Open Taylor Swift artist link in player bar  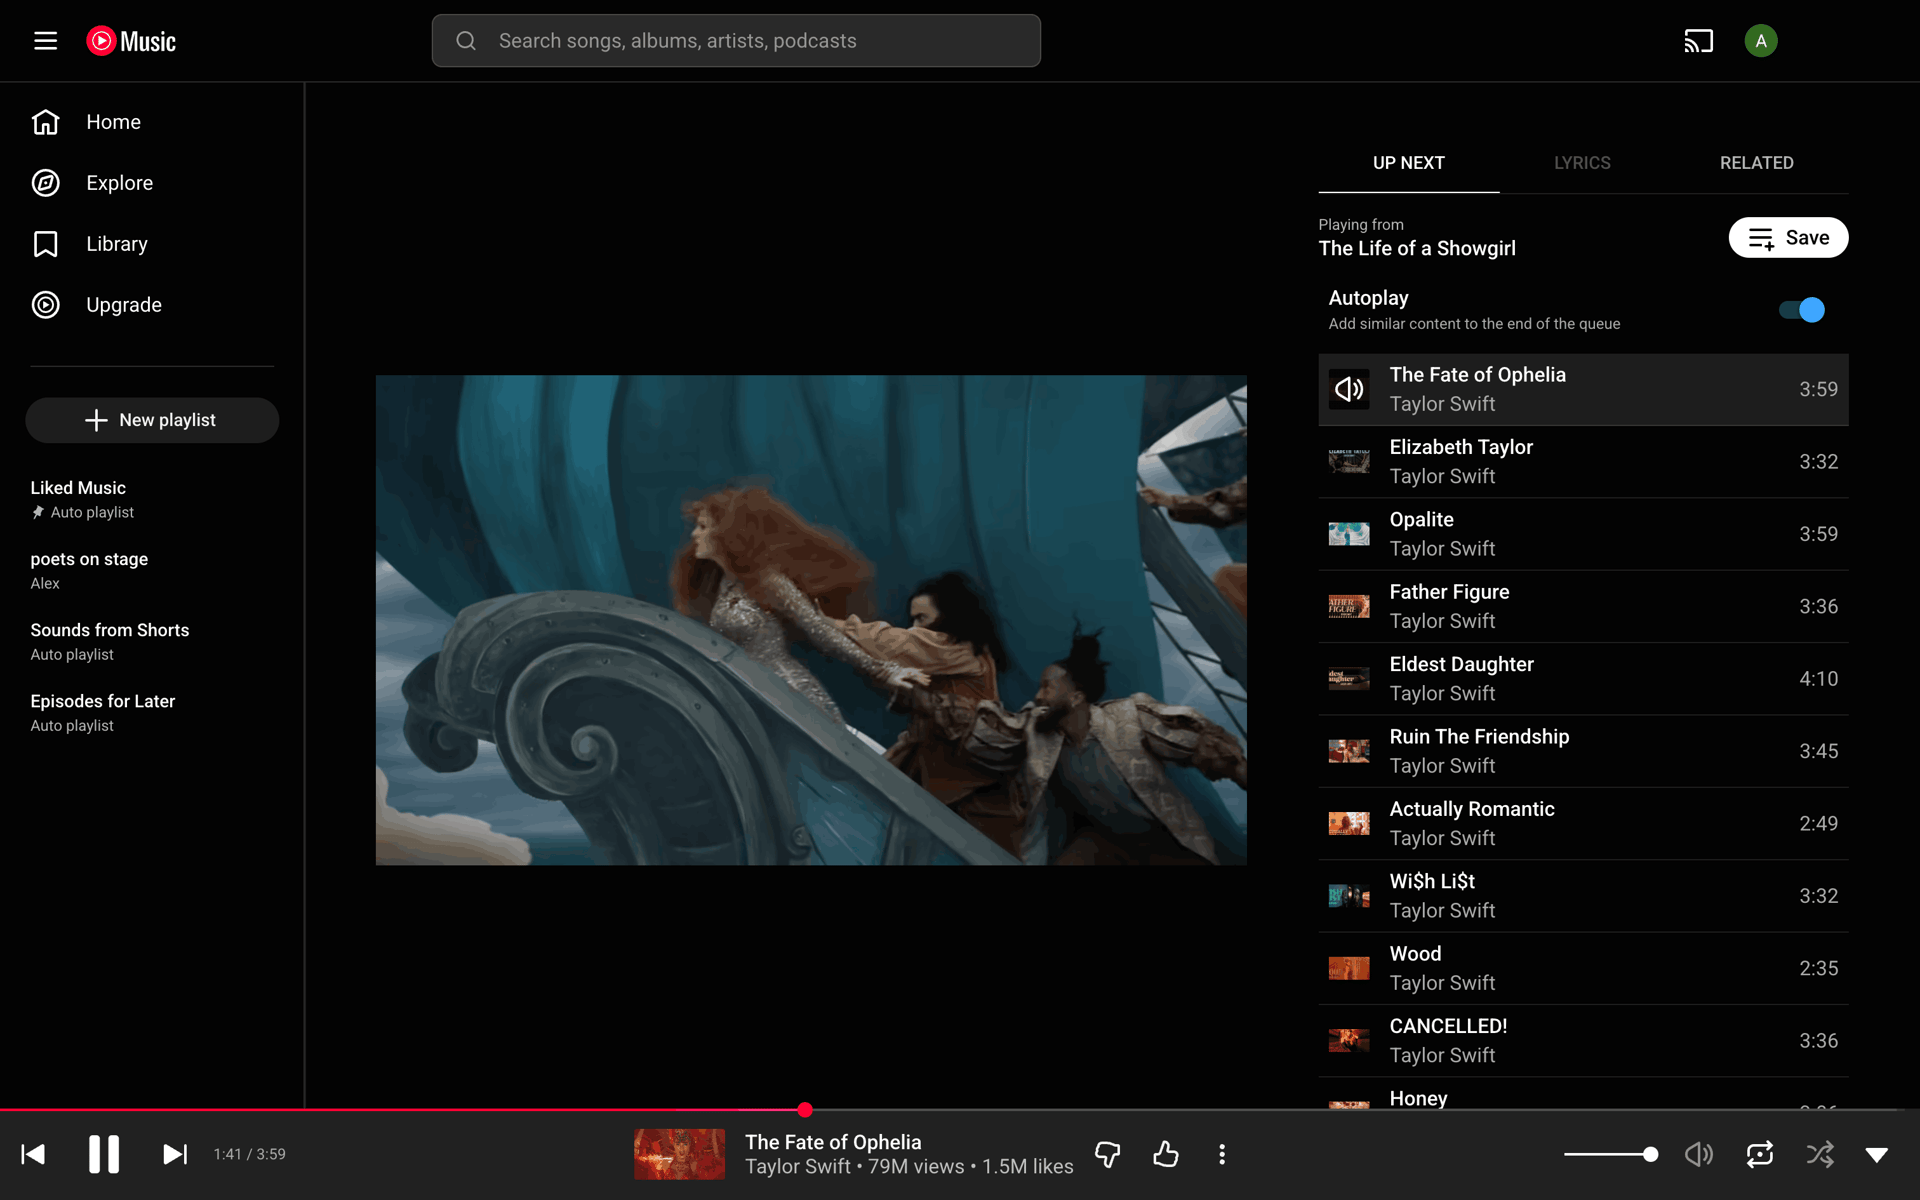(797, 1167)
